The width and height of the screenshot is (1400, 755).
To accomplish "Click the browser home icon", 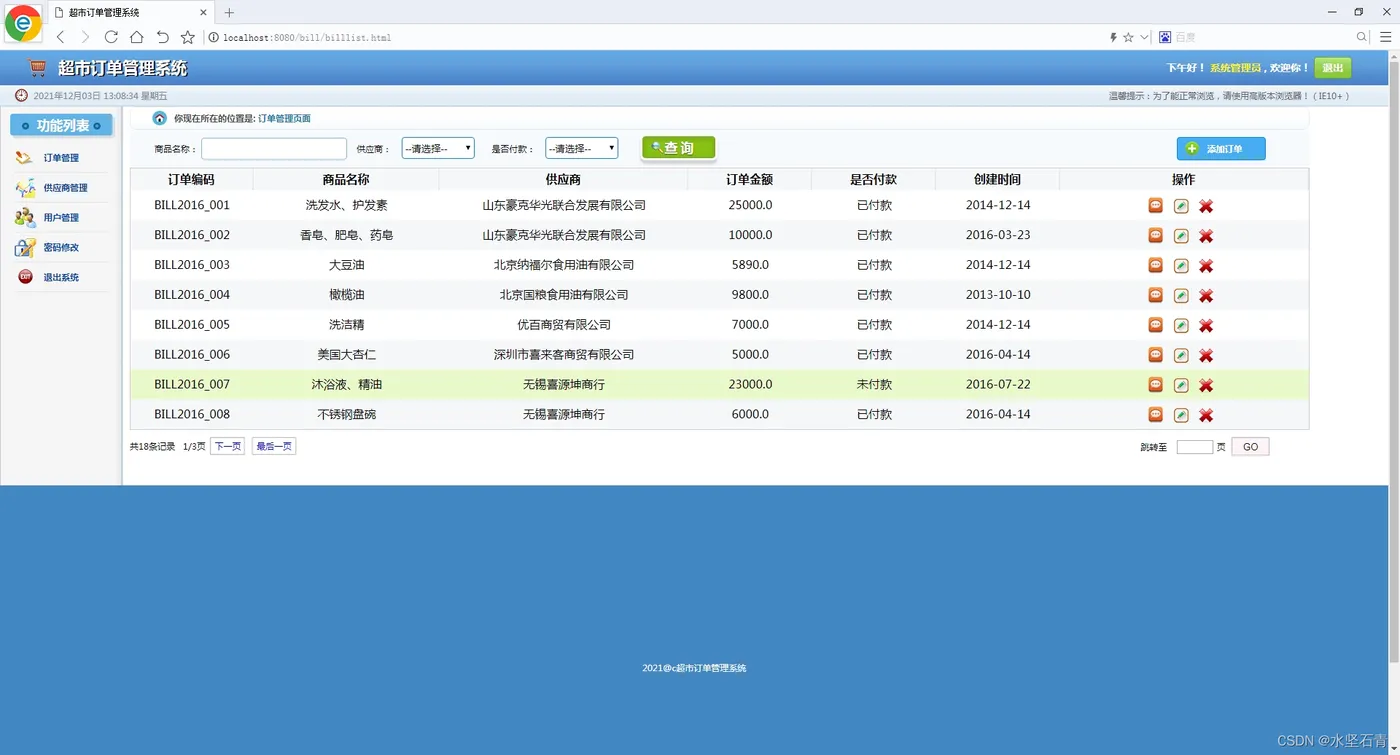I will pyautogui.click(x=137, y=37).
